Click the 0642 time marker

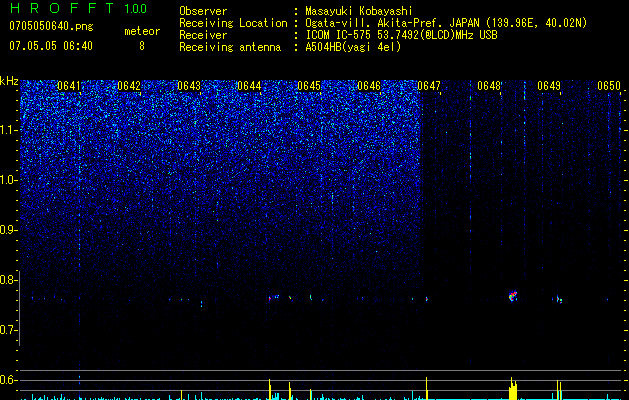129,86
